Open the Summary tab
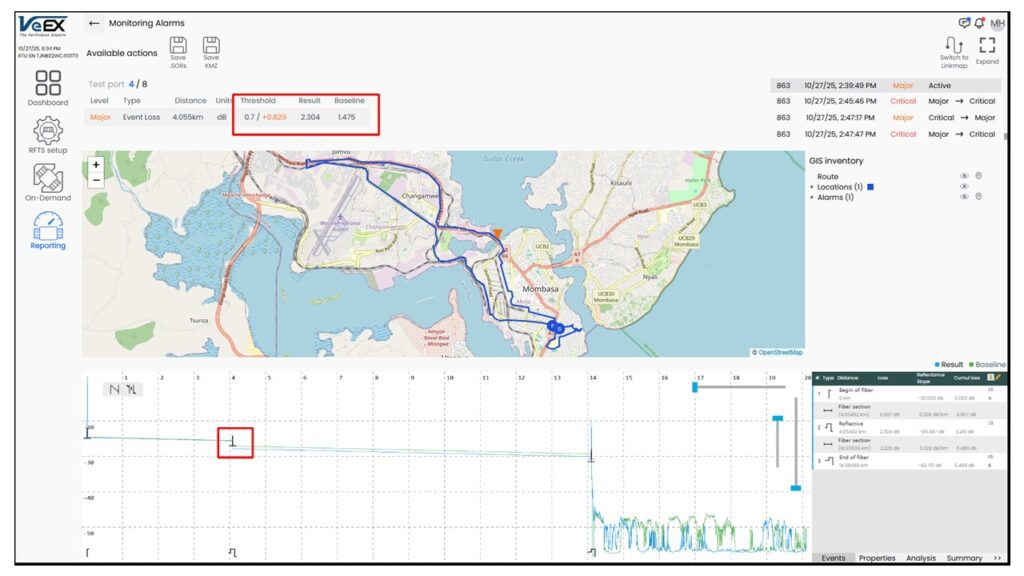 tap(964, 558)
